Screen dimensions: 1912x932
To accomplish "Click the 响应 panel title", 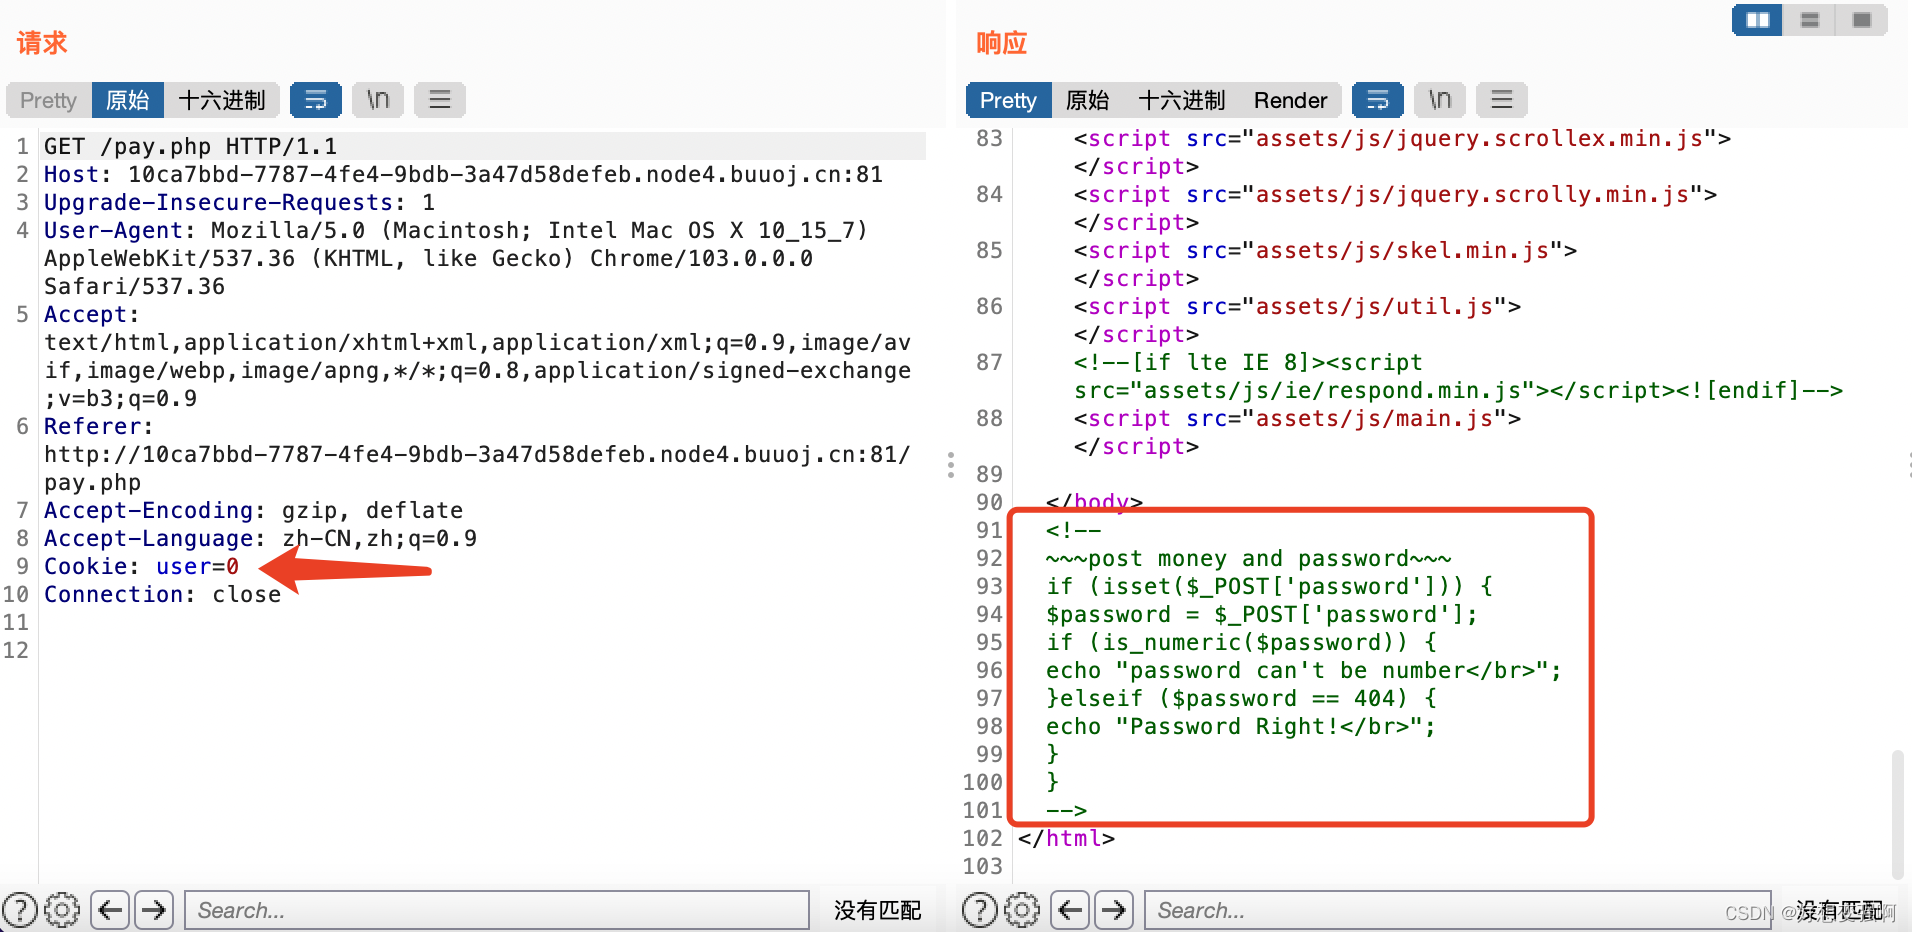I will 1002,43.
